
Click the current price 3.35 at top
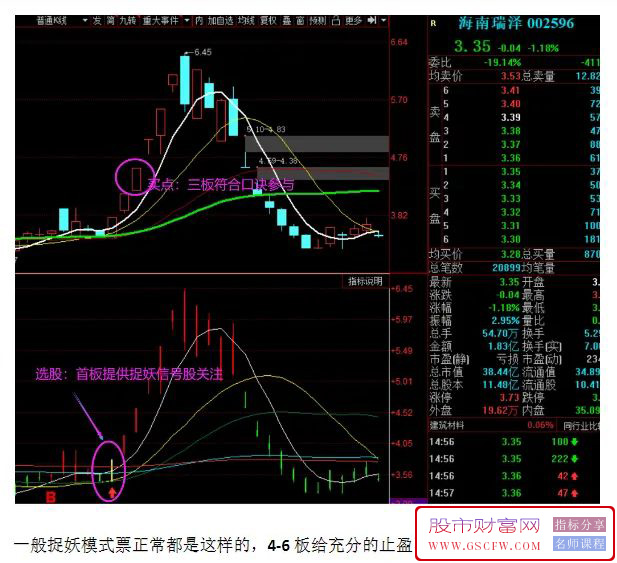click(x=472, y=46)
